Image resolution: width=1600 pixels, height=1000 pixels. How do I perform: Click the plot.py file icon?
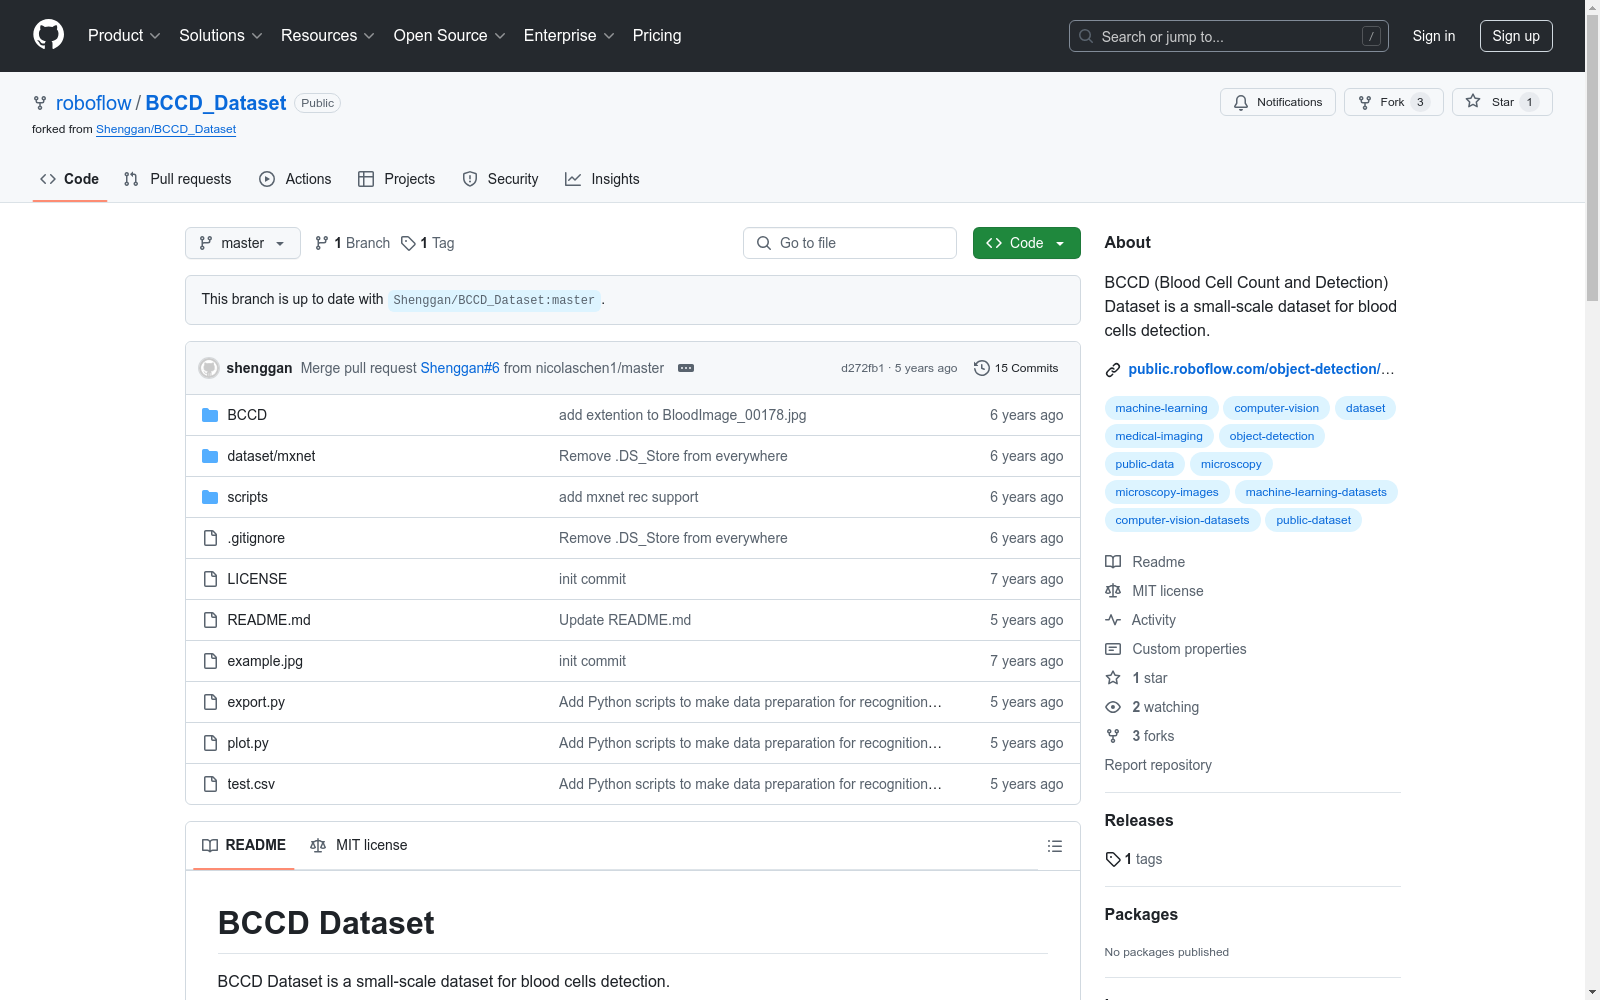(x=210, y=743)
